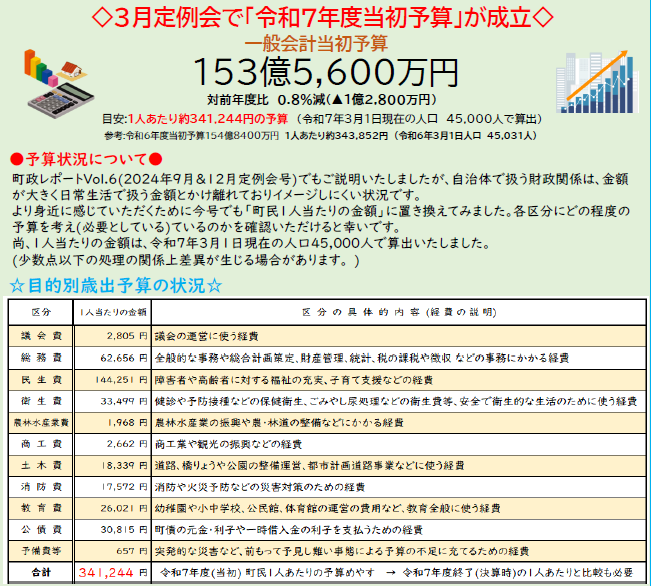651x586 pixels.
Task: Select the 1人あたりの金額 column header
Action: coord(113,312)
